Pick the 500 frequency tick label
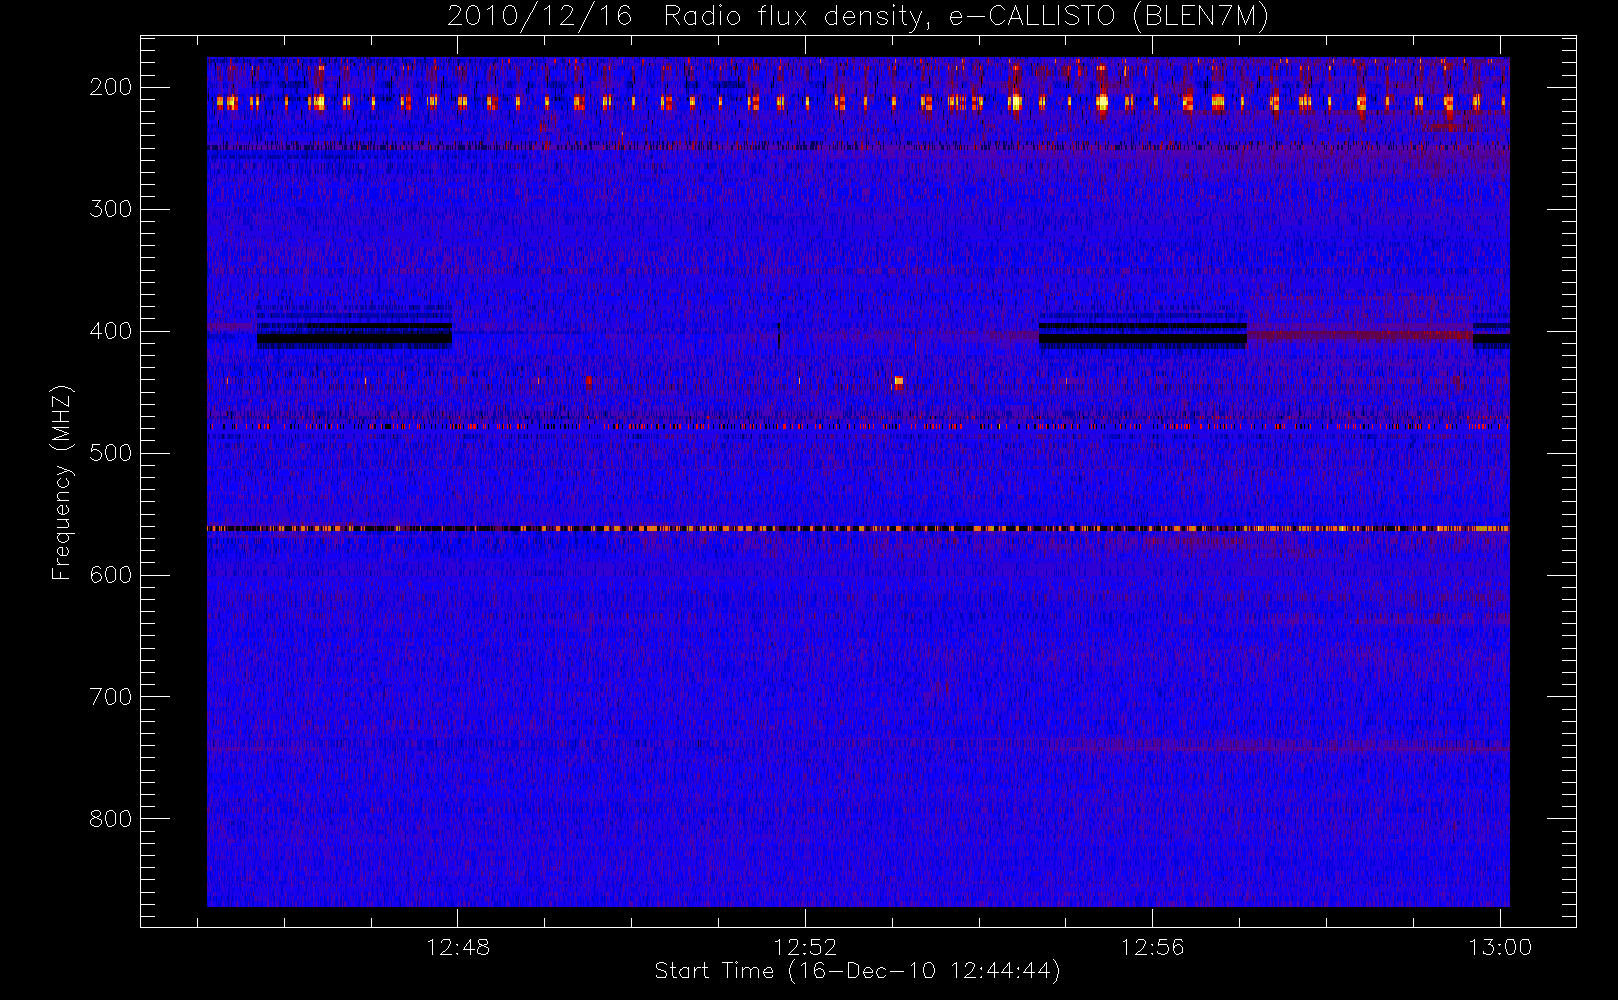The width and height of the screenshot is (1618, 1000). [x=111, y=453]
